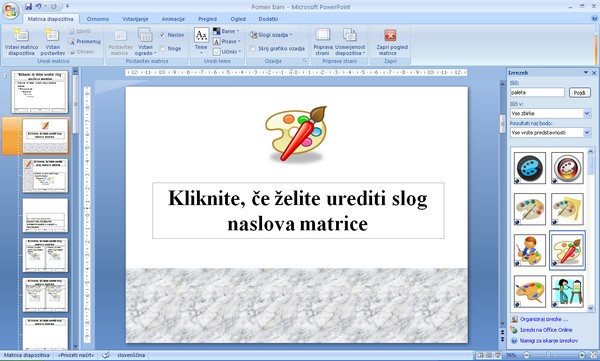Expand the Pisave theme fonts dropdown
The width and height of the screenshot is (600, 361).
click(x=227, y=41)
